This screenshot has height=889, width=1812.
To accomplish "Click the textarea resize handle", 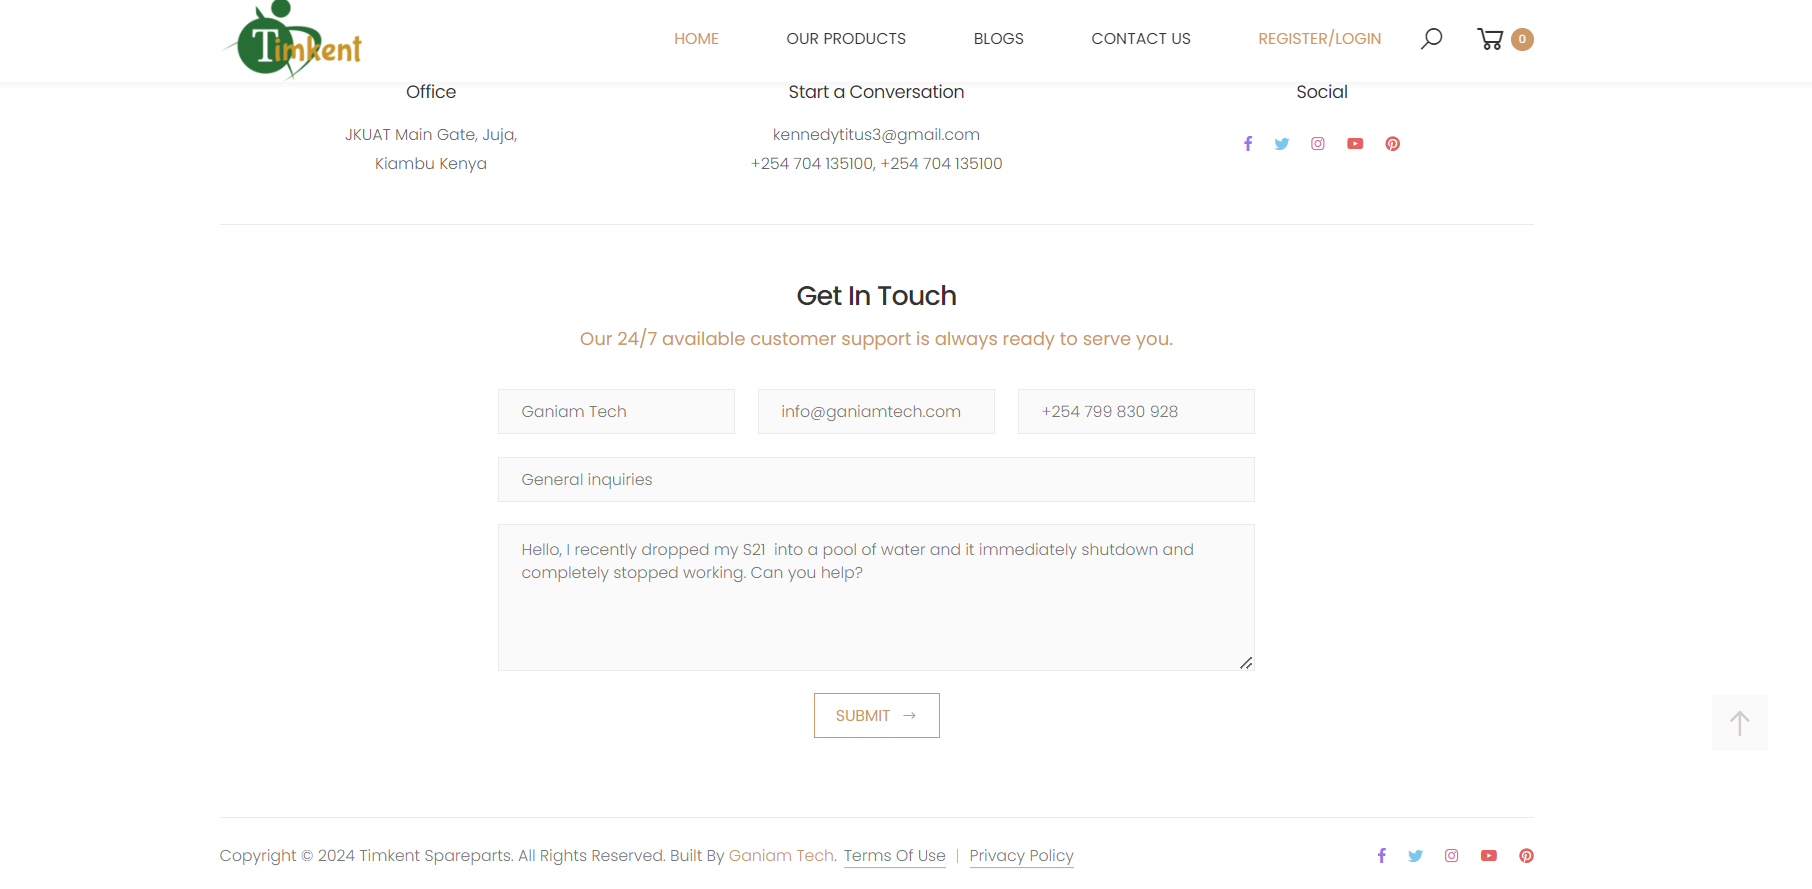I will tap(1246, 663).
